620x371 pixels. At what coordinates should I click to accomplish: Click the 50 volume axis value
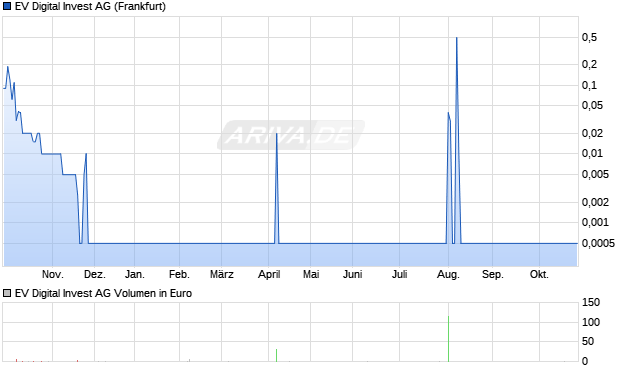pyautogui.click(x=588, y=341)
